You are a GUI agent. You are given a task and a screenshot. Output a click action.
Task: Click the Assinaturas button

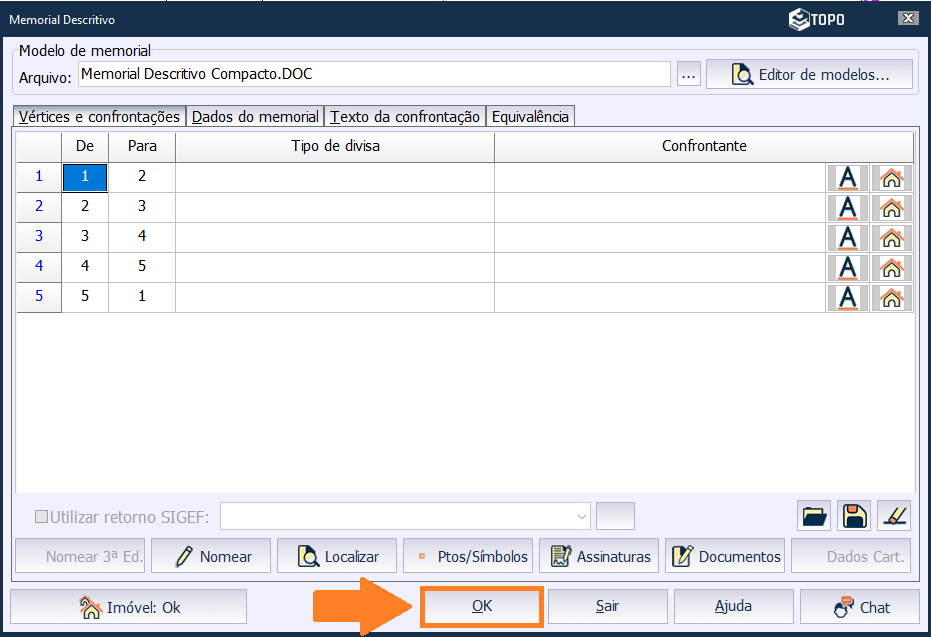[x=599, y=557]
